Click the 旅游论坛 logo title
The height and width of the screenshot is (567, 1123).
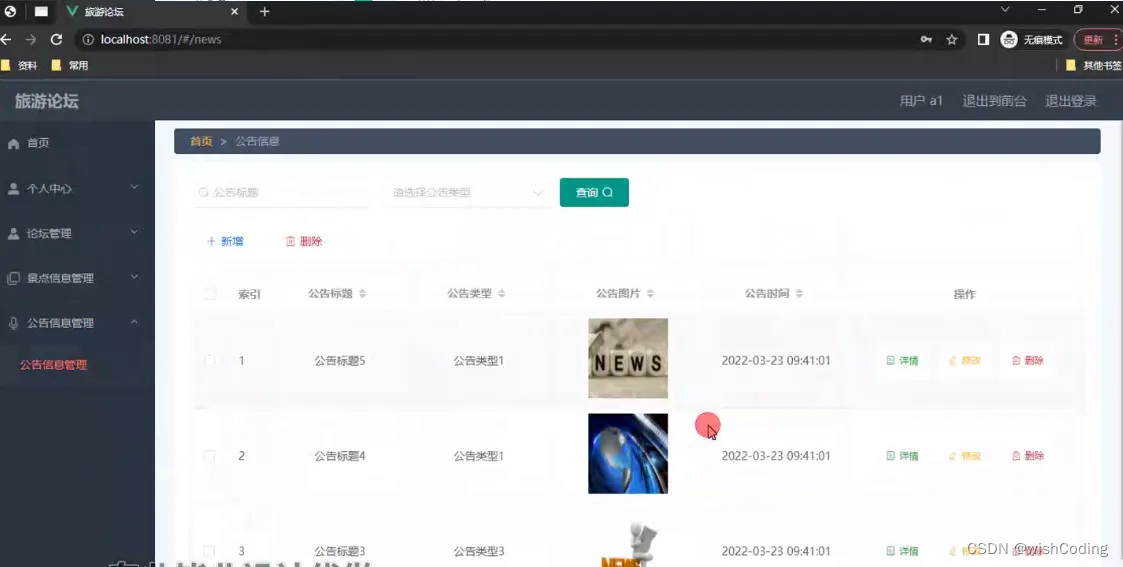coord(47,101)
